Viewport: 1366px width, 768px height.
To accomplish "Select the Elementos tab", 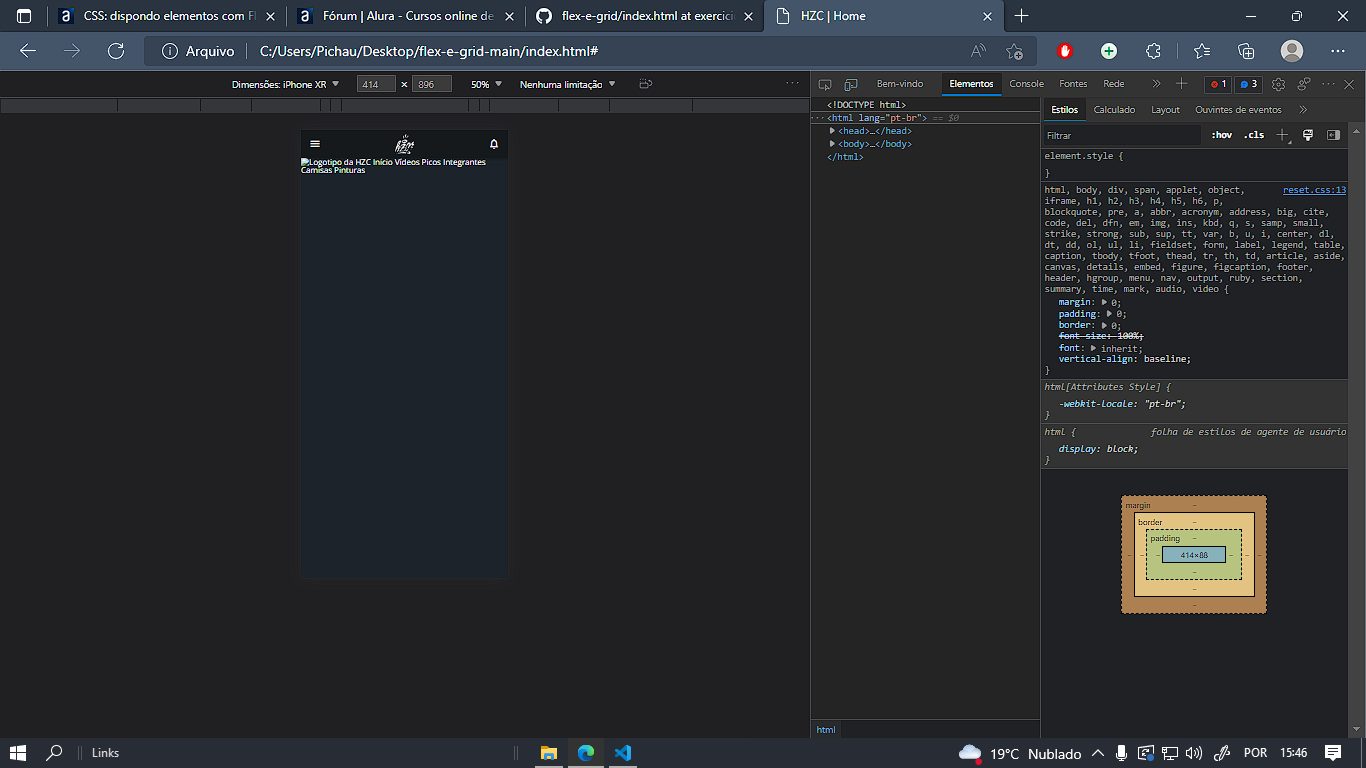I will click(x=971, y=84).
